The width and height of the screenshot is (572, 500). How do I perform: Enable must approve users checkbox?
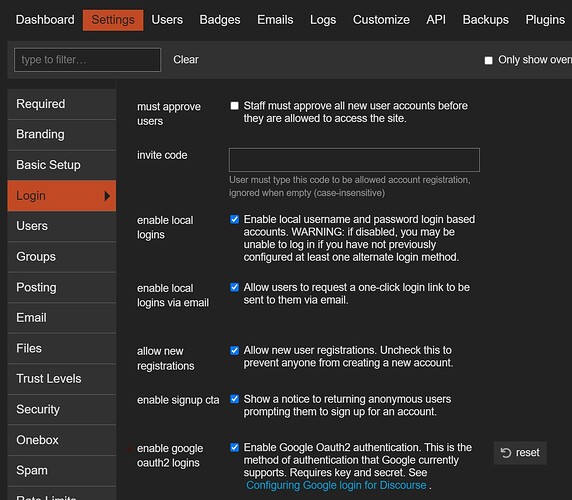[235, 106]
